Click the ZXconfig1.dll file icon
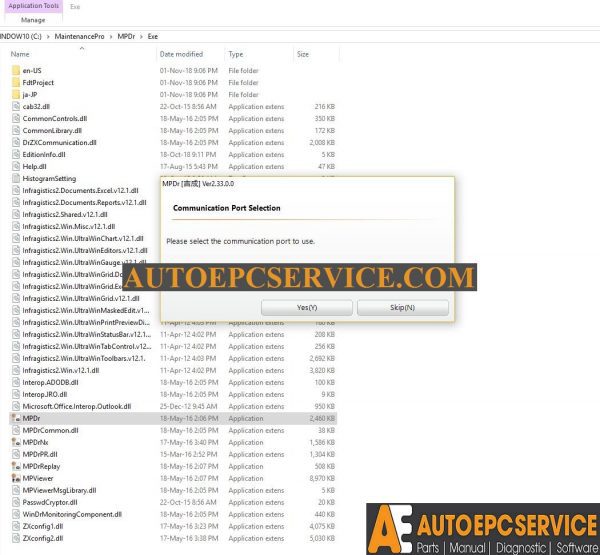This screenshot has width=600, height=555. click(x=16, y=526)
